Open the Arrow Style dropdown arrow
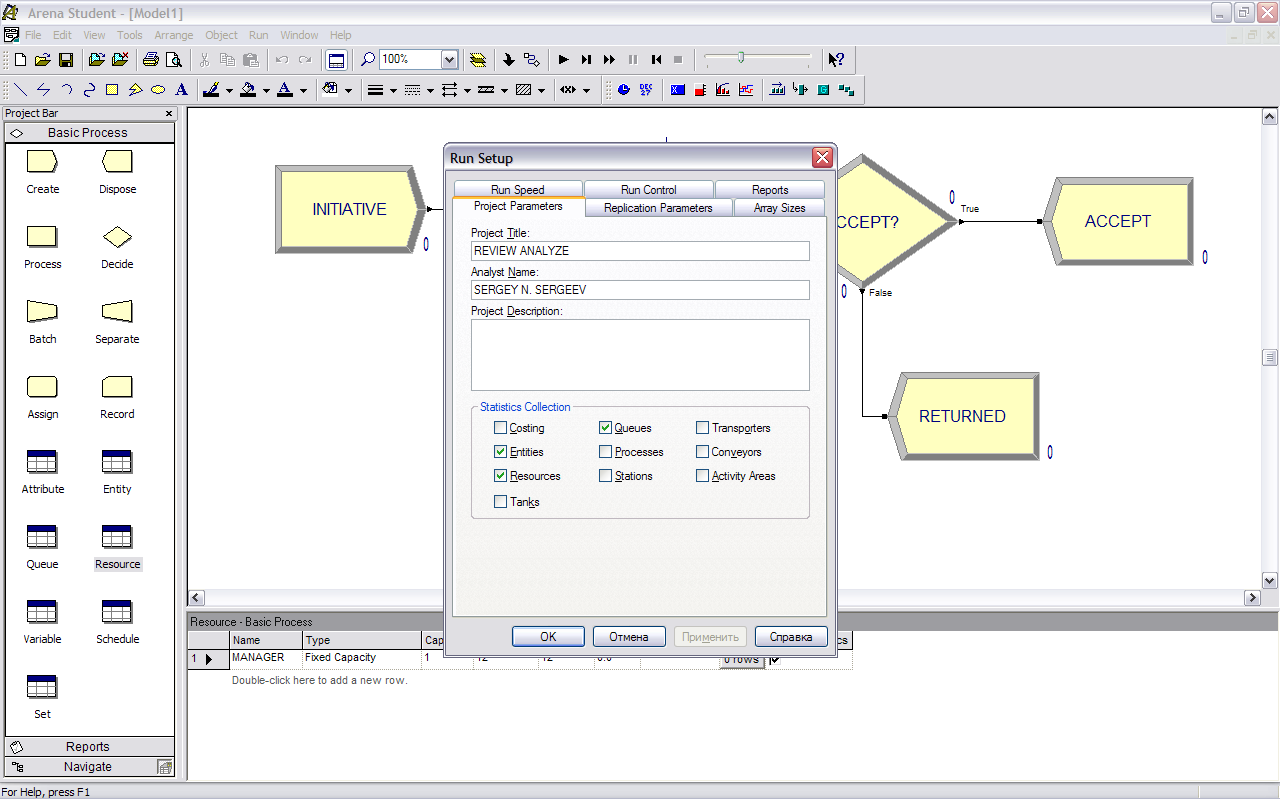1280x800 pixels. tap(467, 90)
